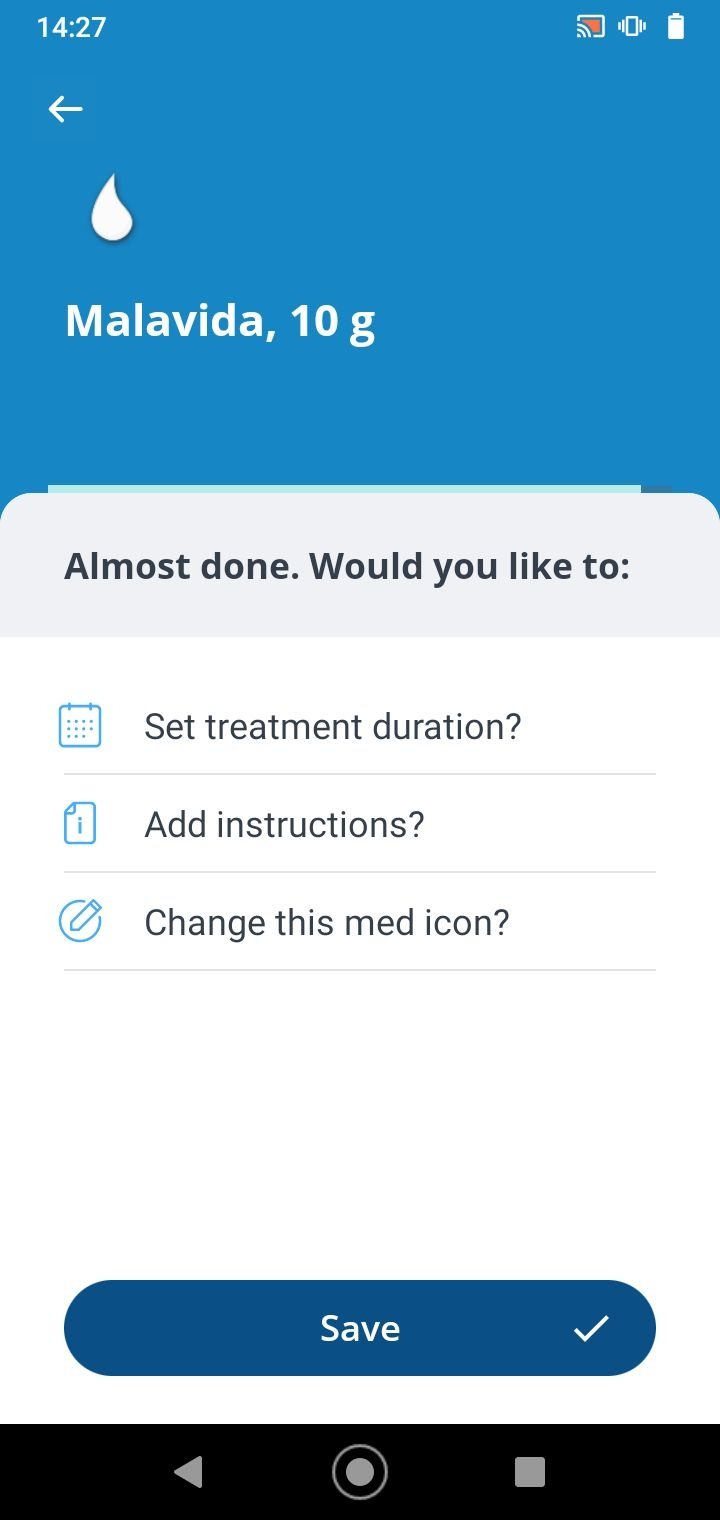
Task: Tap the battery status icon
Action: pos(676,27)
